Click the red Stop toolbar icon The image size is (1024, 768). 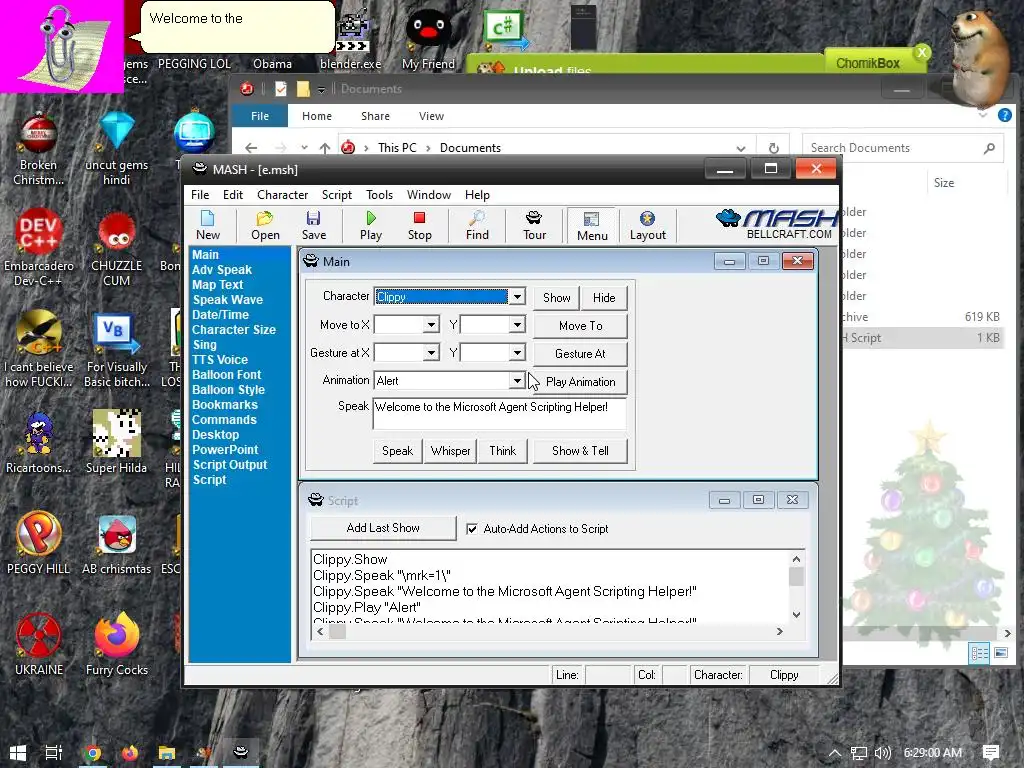click(419, 225)
